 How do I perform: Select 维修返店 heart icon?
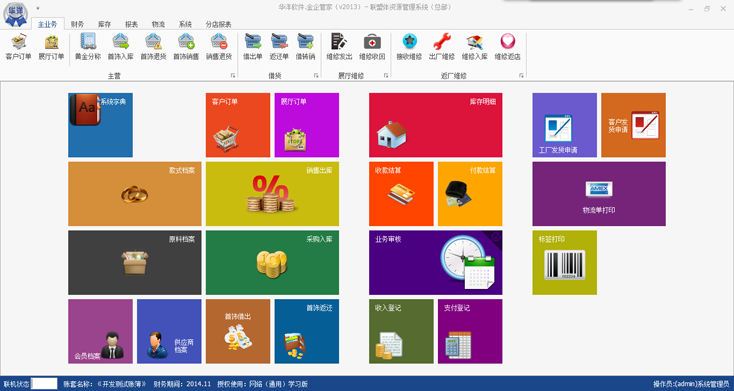click(x=507, y=47)
